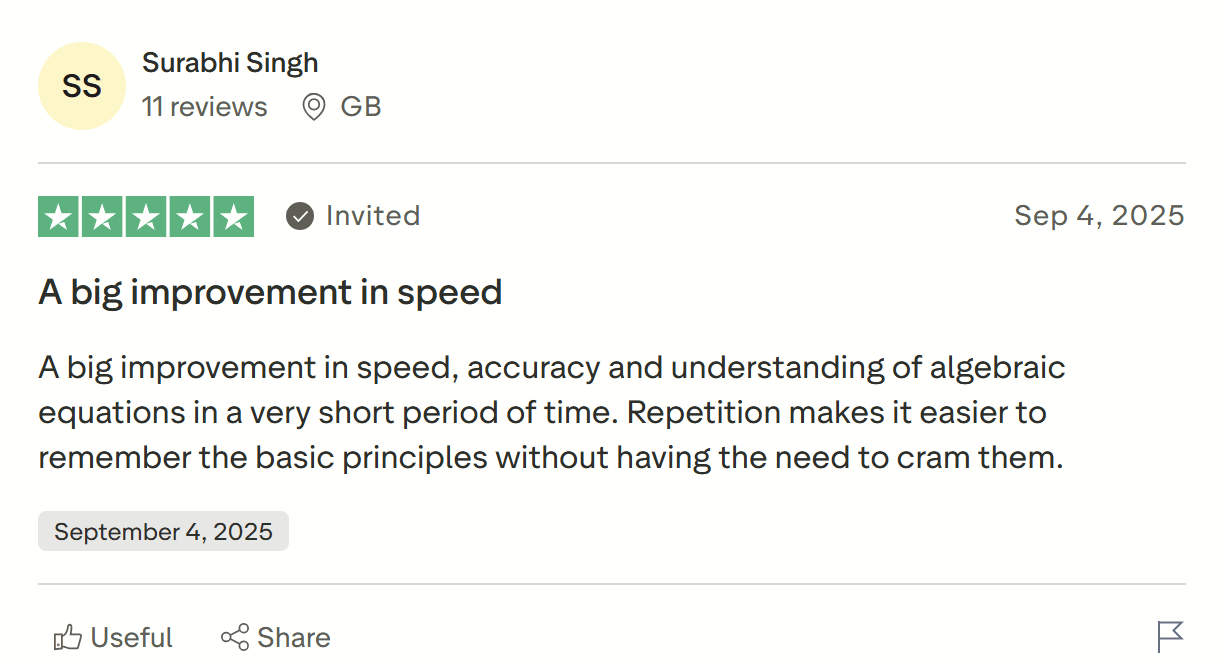Click the first green rating star
The width and height of the screenshot is (1228, 669).
pos(59,217)
